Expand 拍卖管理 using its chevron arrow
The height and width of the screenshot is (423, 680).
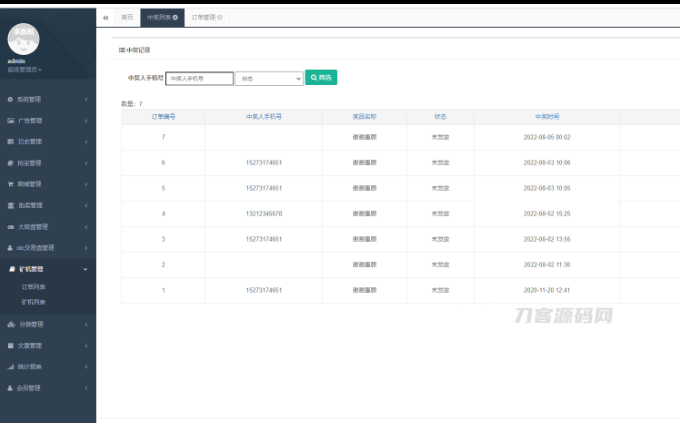coord(86,206)
